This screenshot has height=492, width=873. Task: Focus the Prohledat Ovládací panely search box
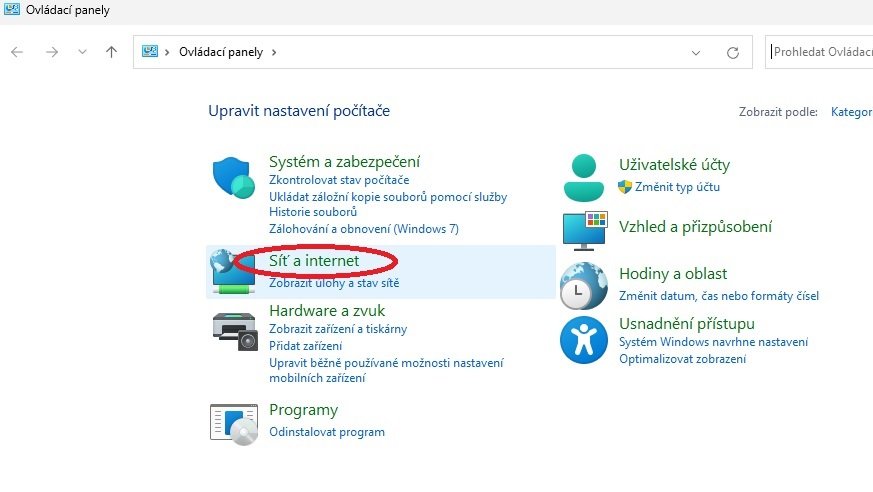pyautogui.click(x=819, y=52)
